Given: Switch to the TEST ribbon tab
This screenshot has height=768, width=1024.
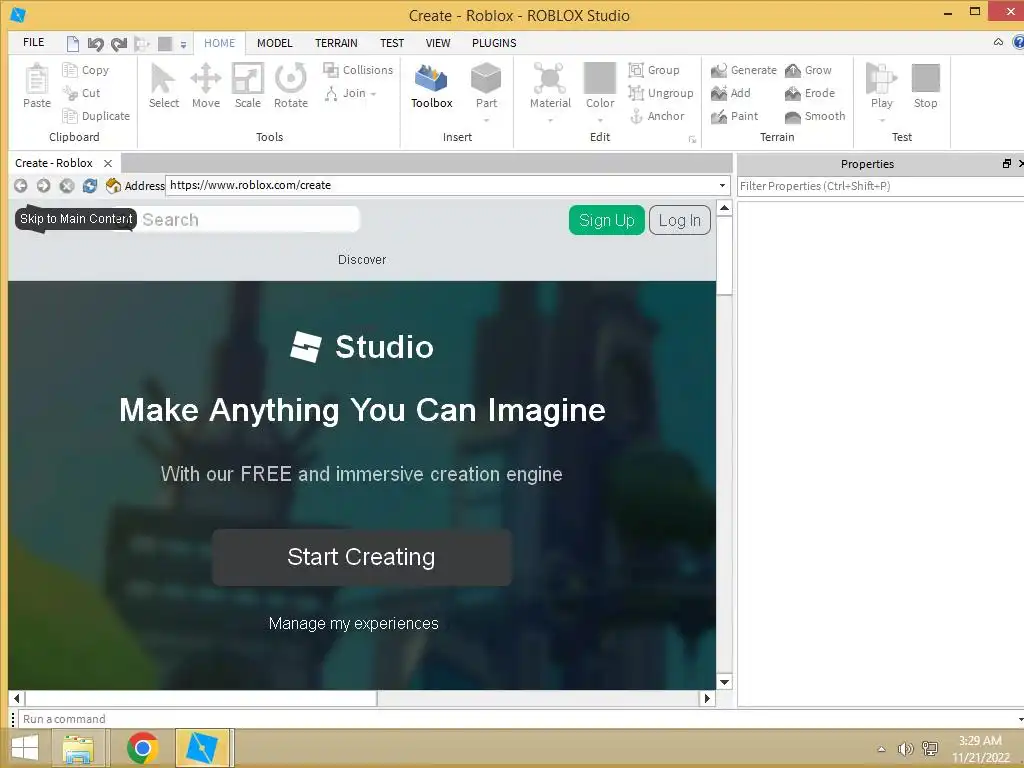Looking at the screenshot, I should [x=392, y=43].
